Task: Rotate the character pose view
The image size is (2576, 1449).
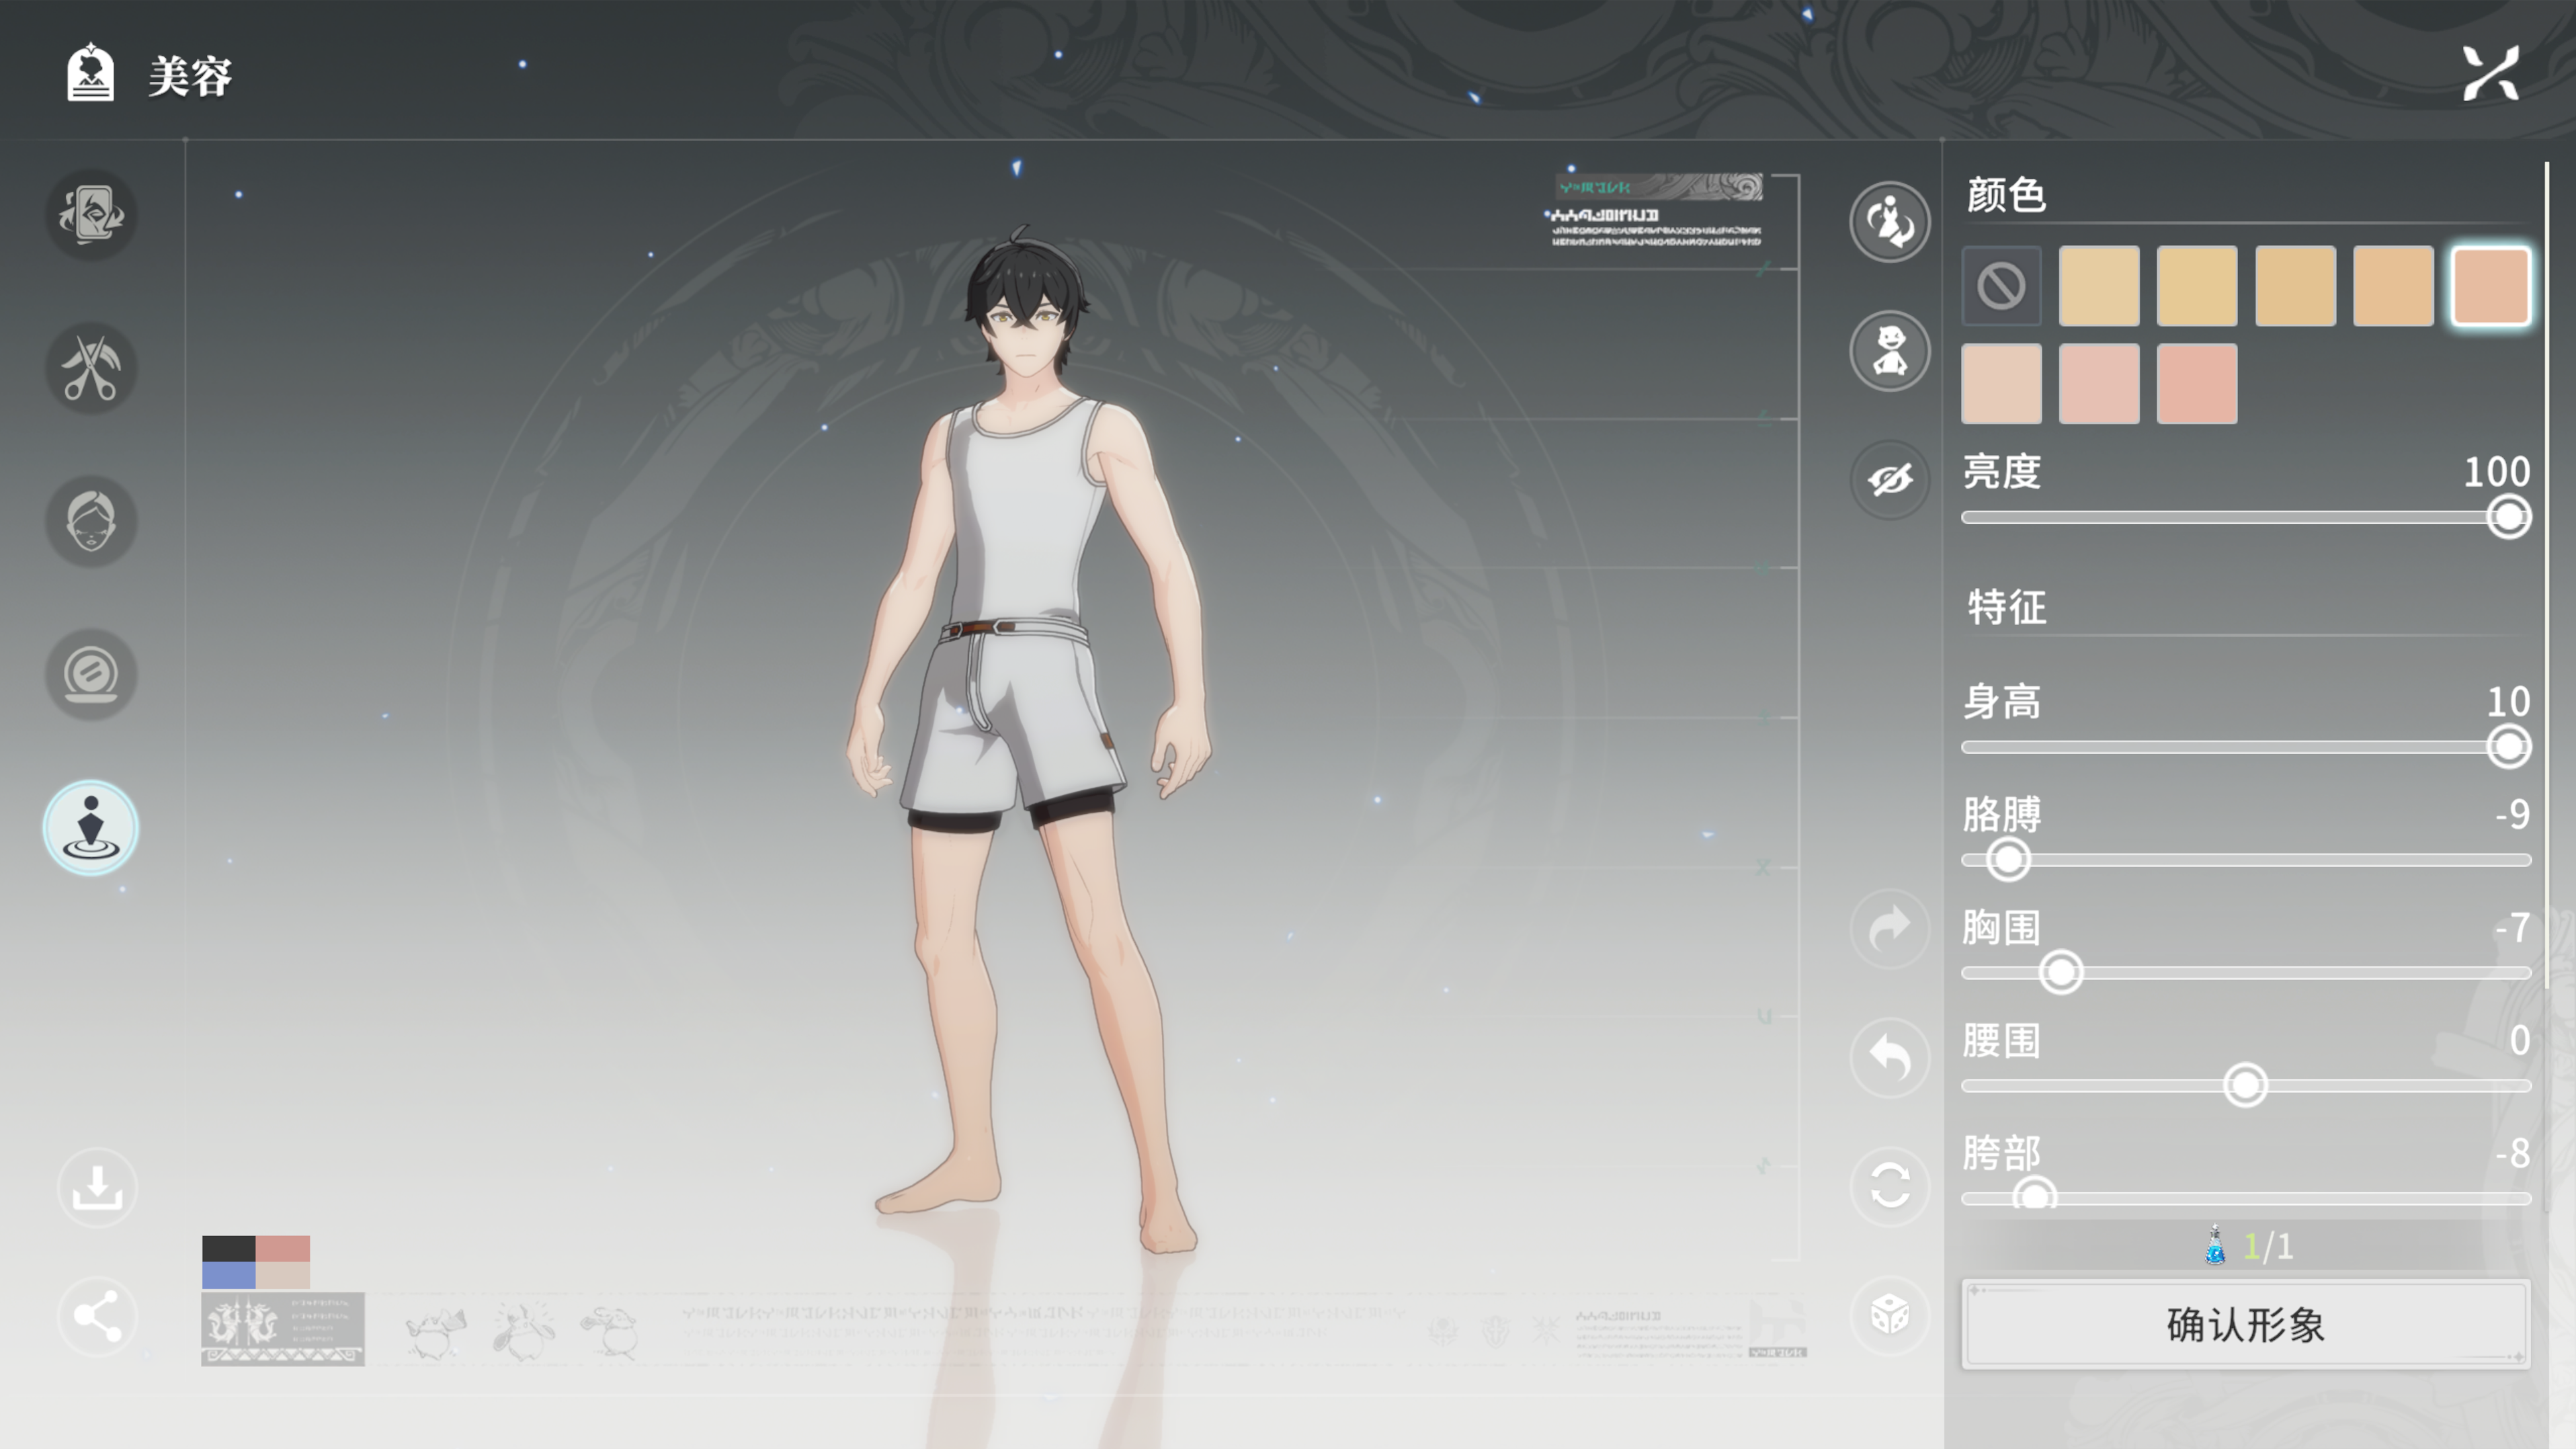Action: tap(1890, 222)
